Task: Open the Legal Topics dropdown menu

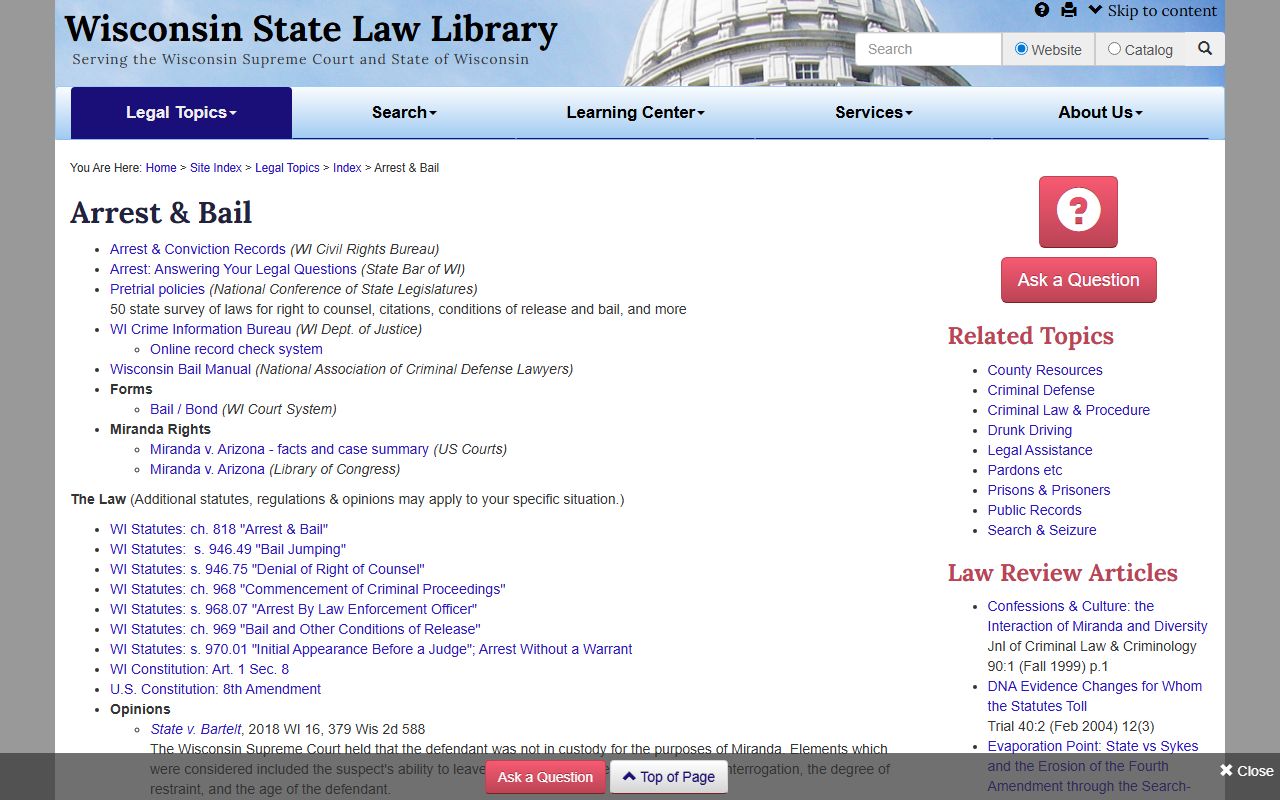Action: [181, 112]
